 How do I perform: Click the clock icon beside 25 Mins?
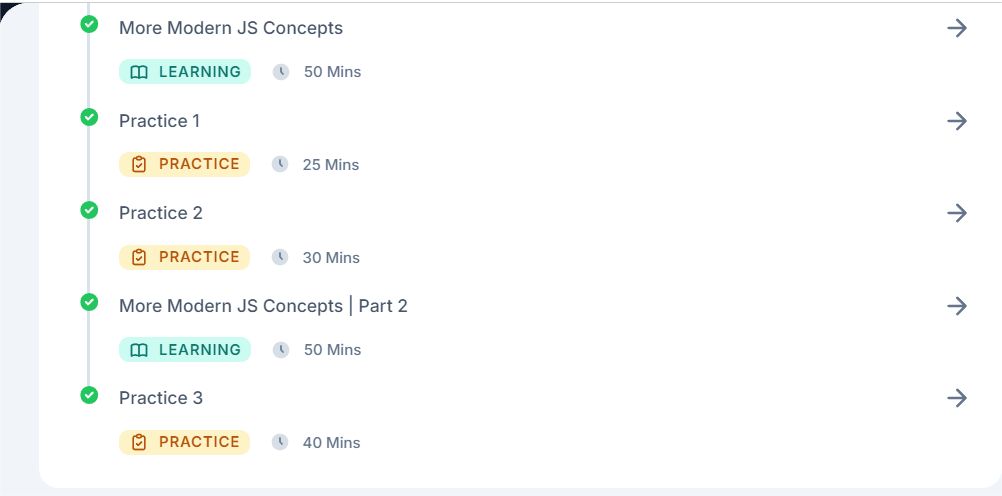(280, 164)
